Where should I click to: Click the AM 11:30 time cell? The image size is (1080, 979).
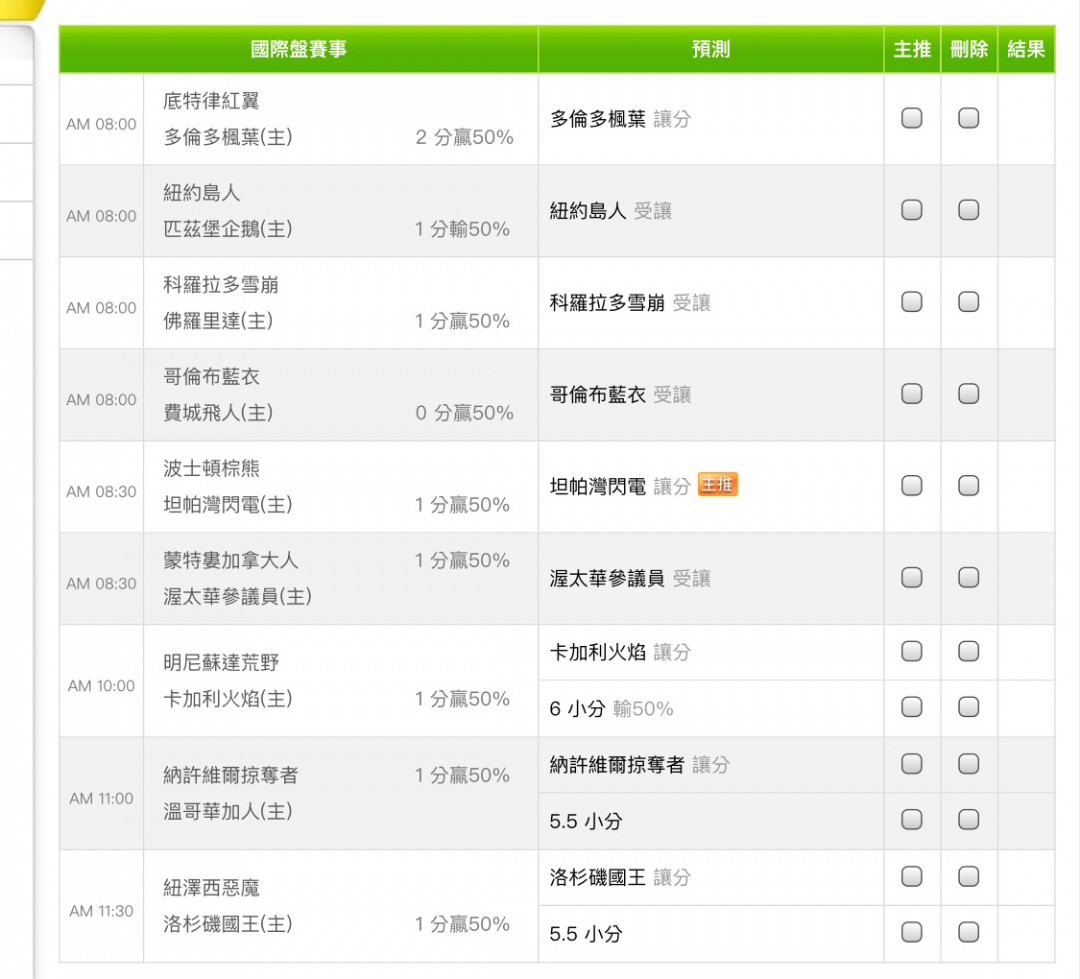pyautogui.click(x=101, y=911)
